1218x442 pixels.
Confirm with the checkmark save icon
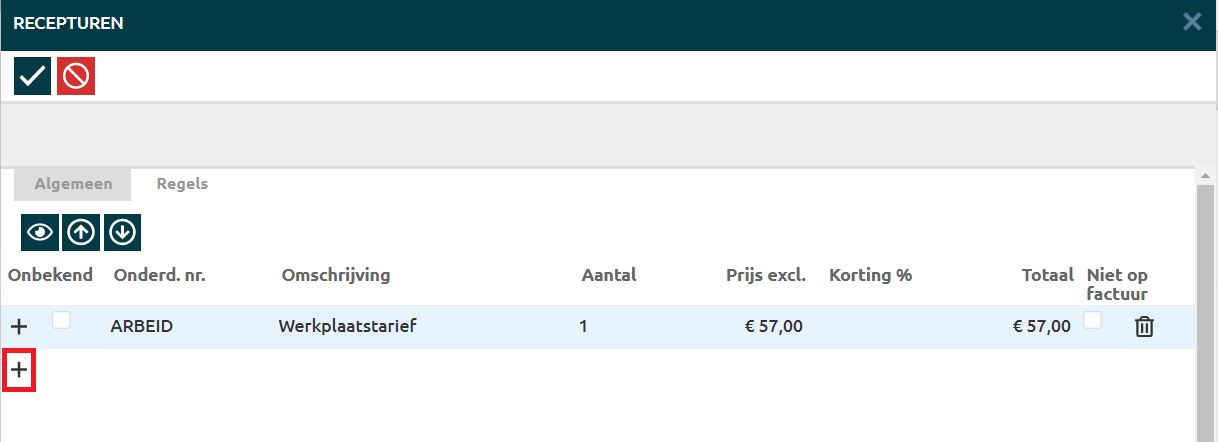32,76
